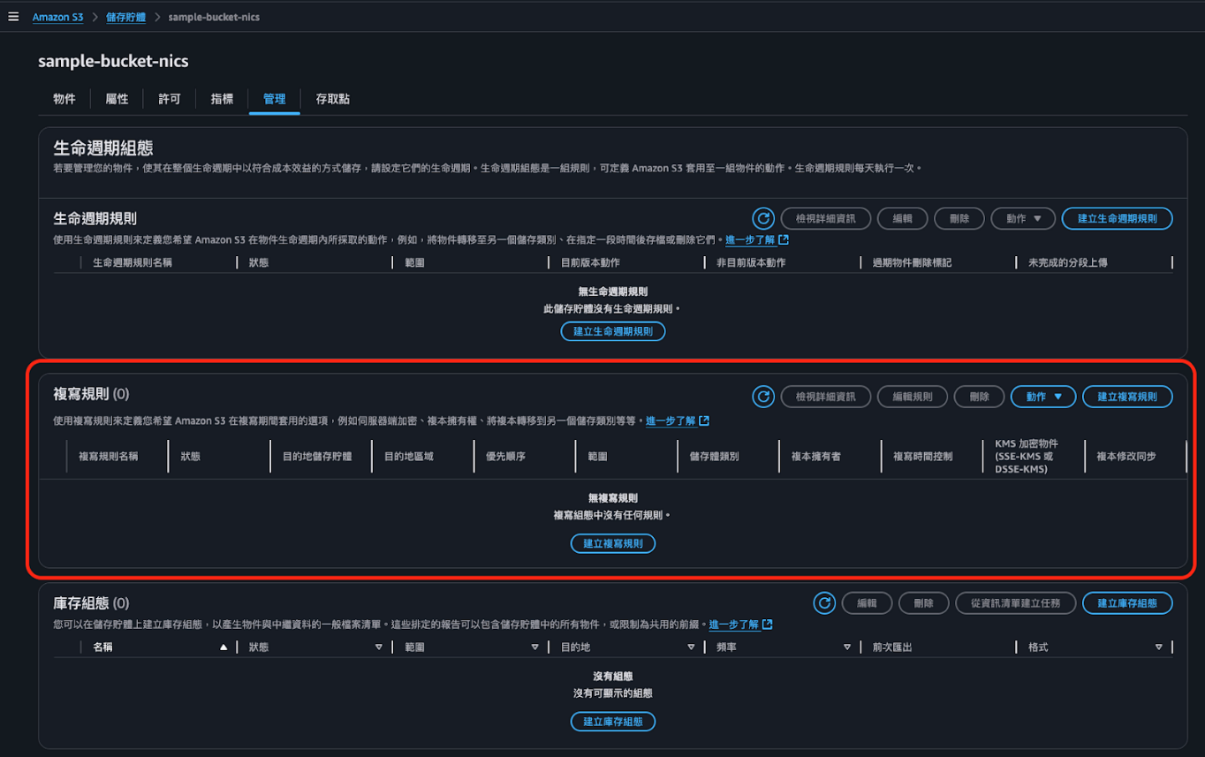Open the navigation sidebar menu
Screen dimensions: 1205x757
(x=14, y=16)
